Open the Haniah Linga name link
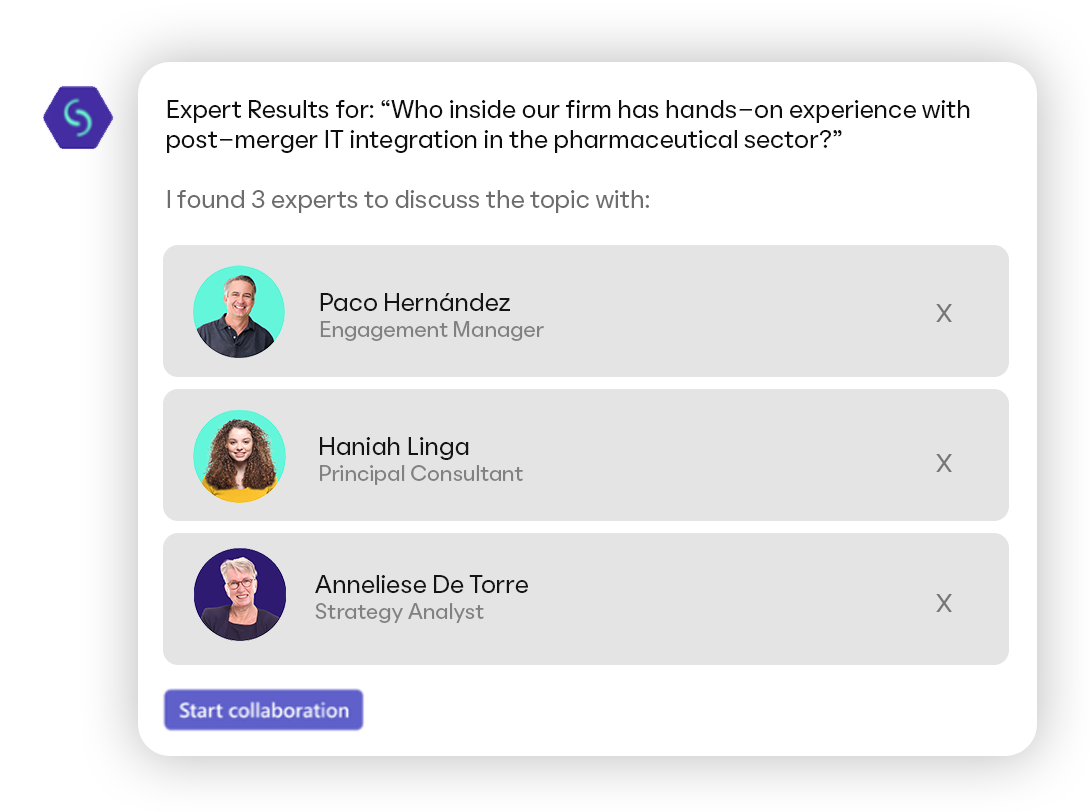This screenshot has width=1090, height=812. tap(393, 446)
